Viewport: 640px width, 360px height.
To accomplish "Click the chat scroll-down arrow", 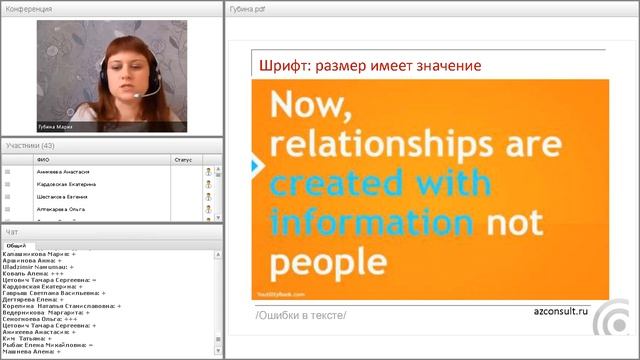I will click(x=218, y=351).
